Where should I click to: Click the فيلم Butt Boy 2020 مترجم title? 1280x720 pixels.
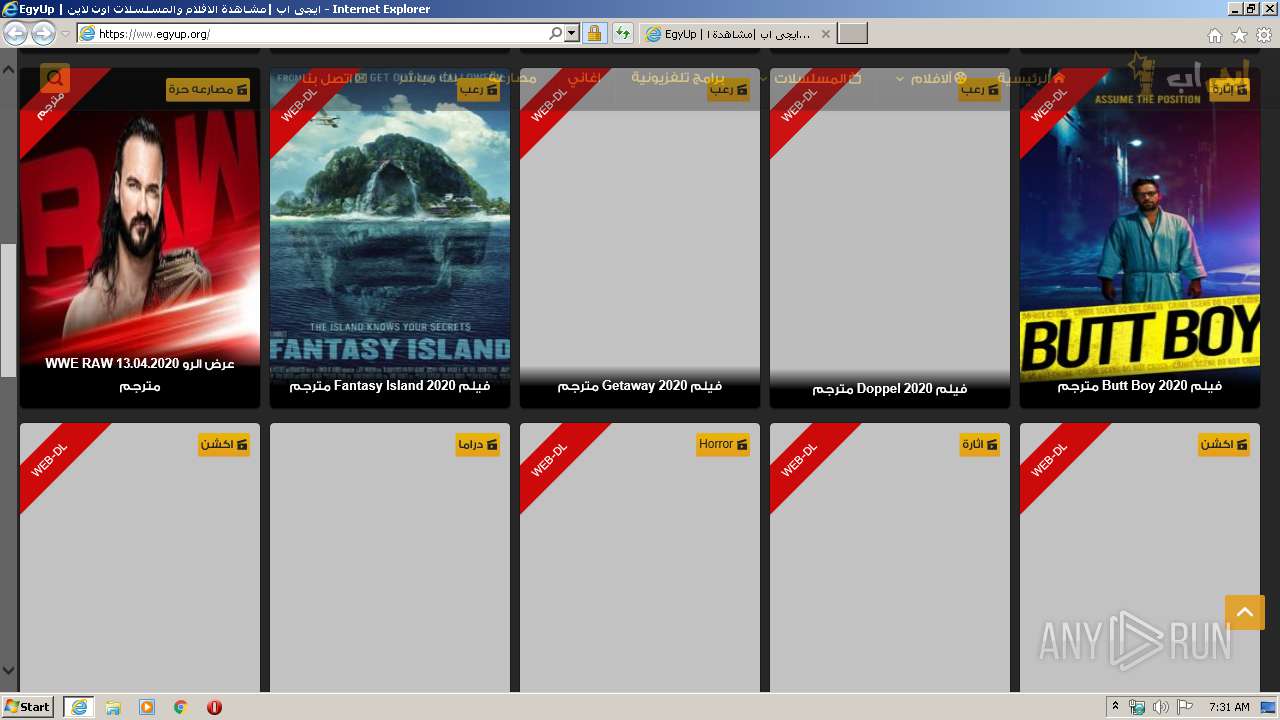(1140, 386)
